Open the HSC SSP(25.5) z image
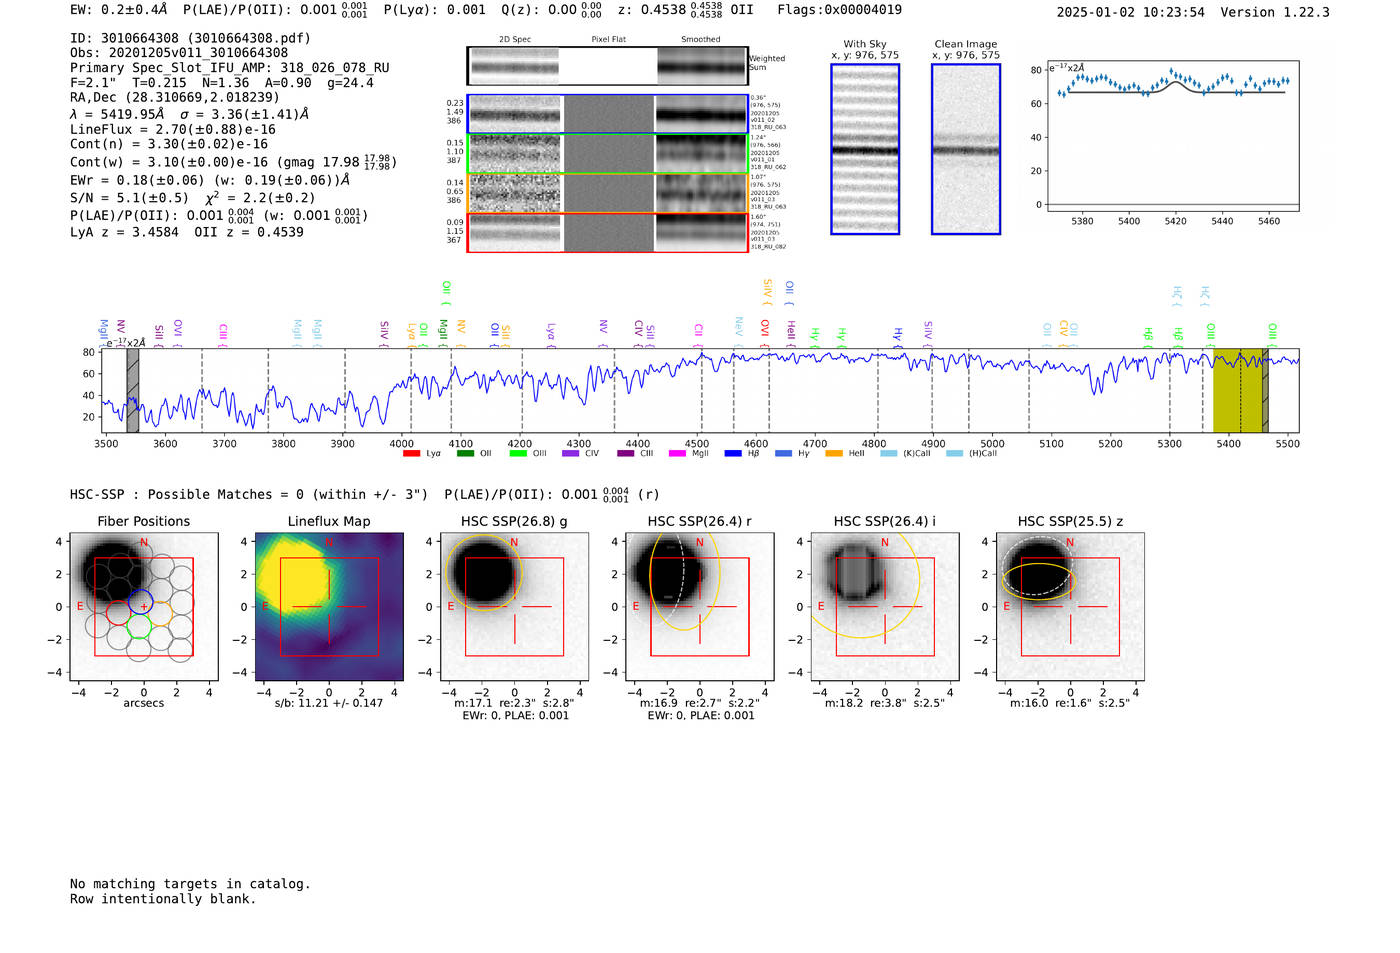The width and height of the screenshot is (1400, 953). [x=1070, y=607]
